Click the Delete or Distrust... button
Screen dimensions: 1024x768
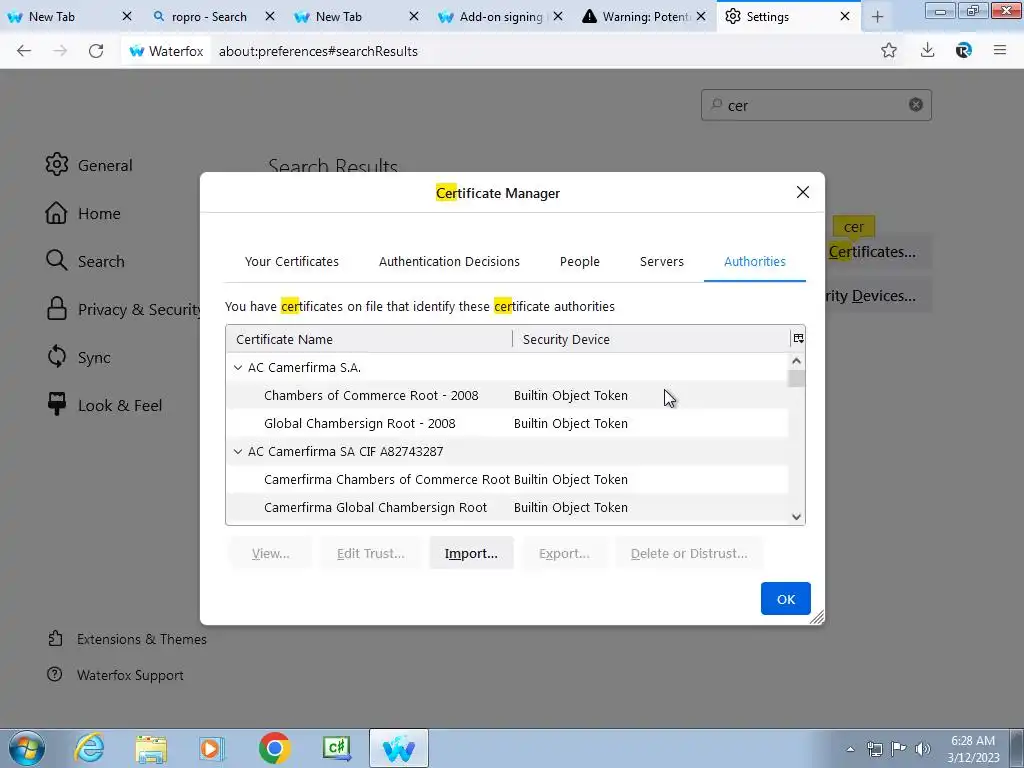[688, 553]
